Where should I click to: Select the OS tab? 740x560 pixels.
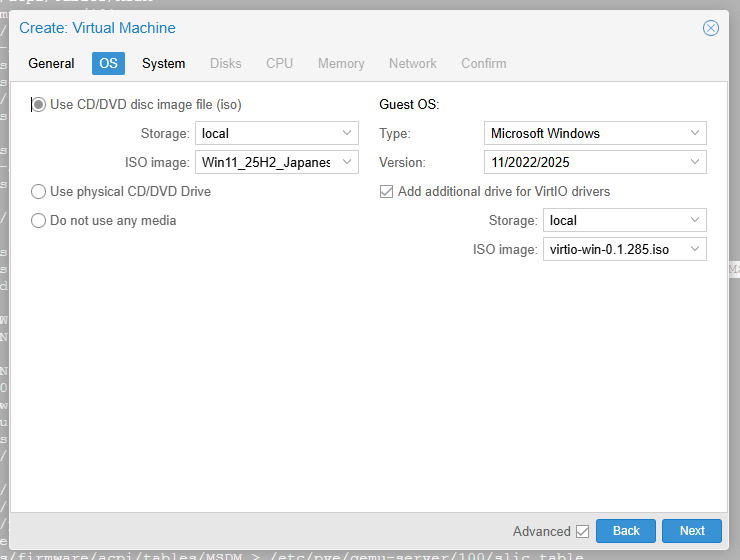pyautogui.click(x=108, y=63)
